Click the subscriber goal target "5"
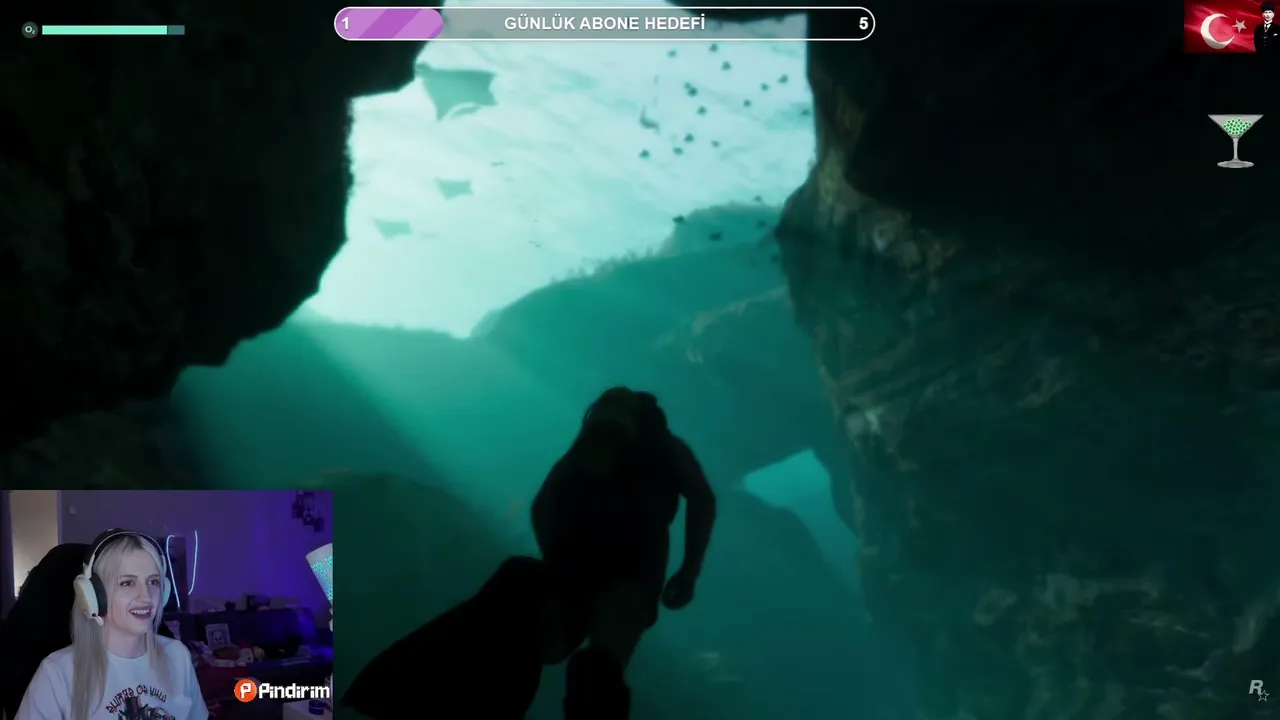1280x720 pixels. [x=863, y=23]
